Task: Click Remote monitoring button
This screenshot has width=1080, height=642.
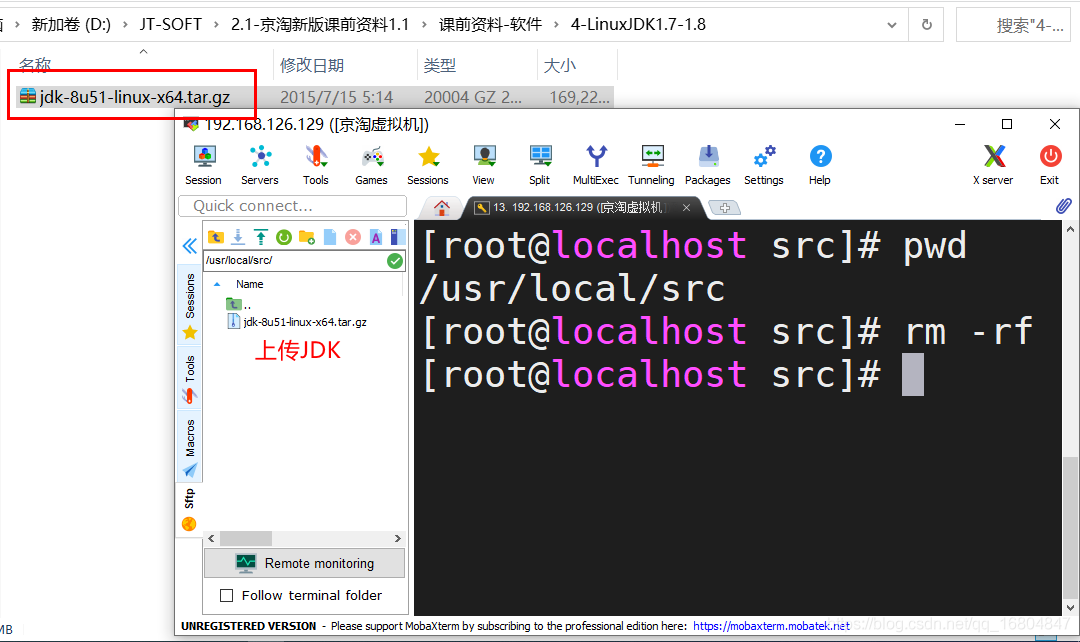Action: [x=304, y=563]
